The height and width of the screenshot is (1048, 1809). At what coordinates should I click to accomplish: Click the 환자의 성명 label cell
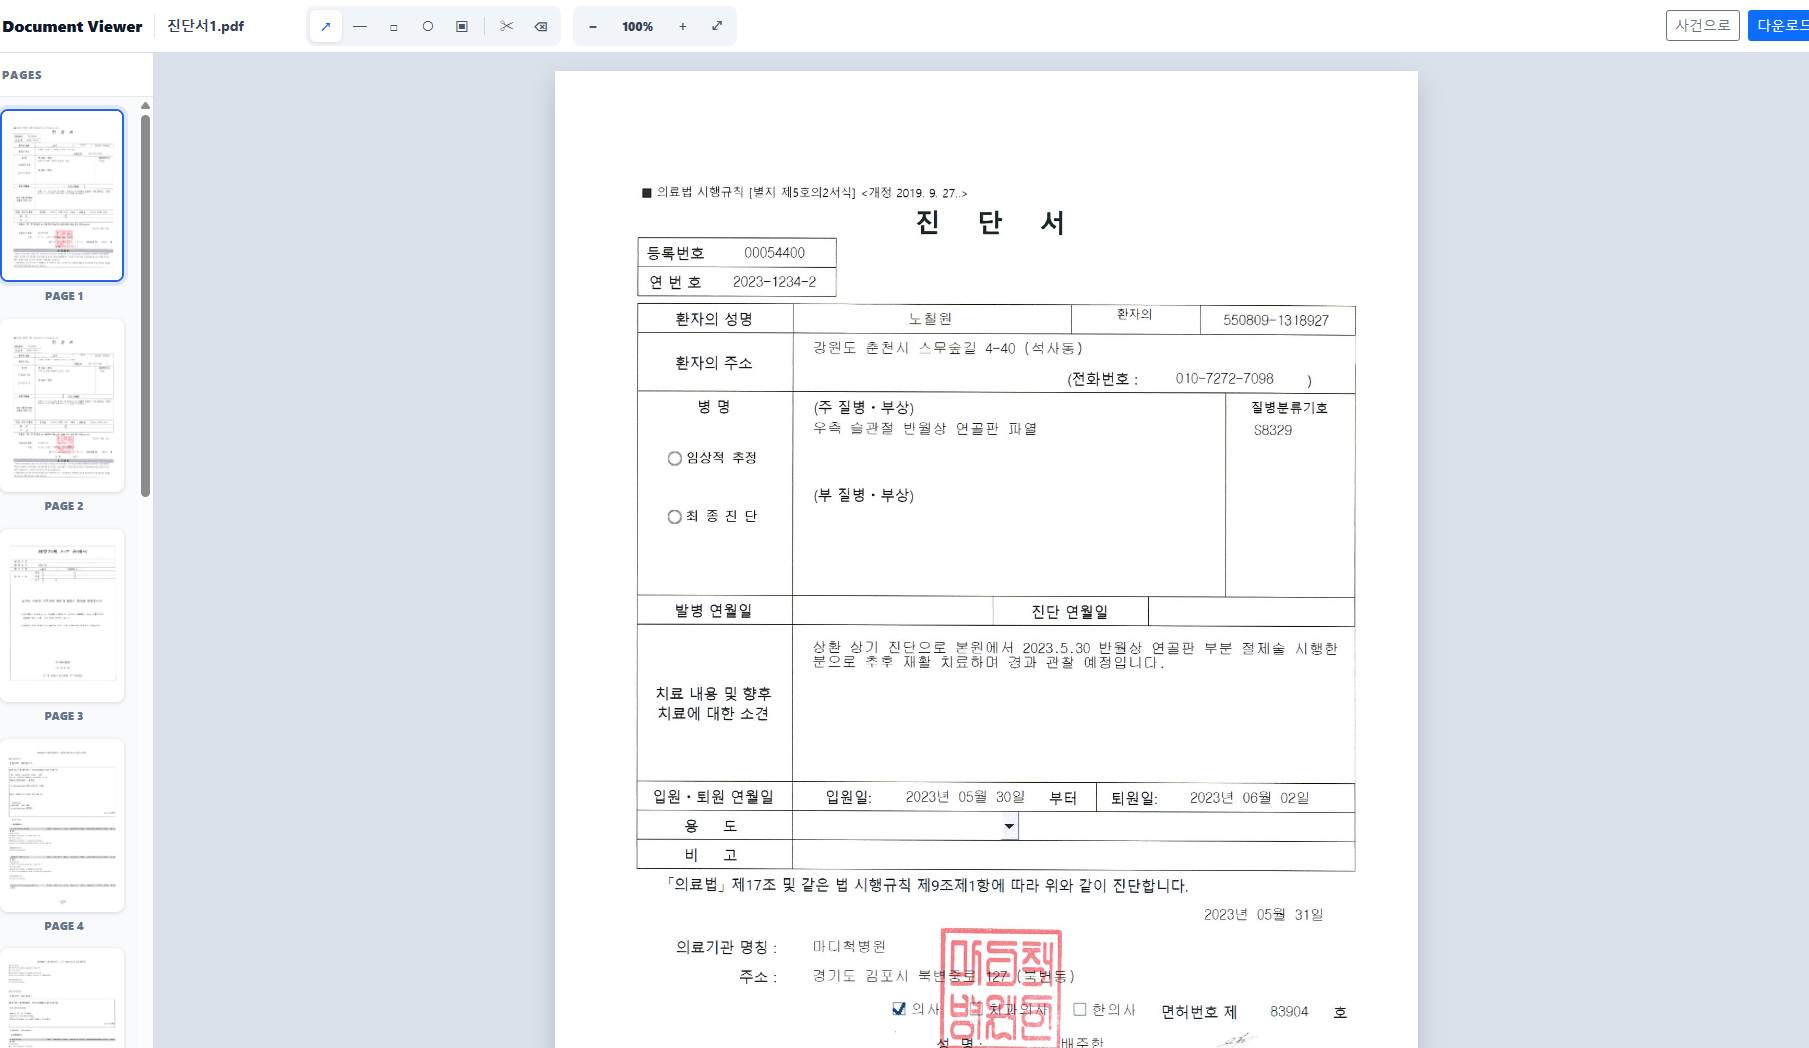point(714,319)
